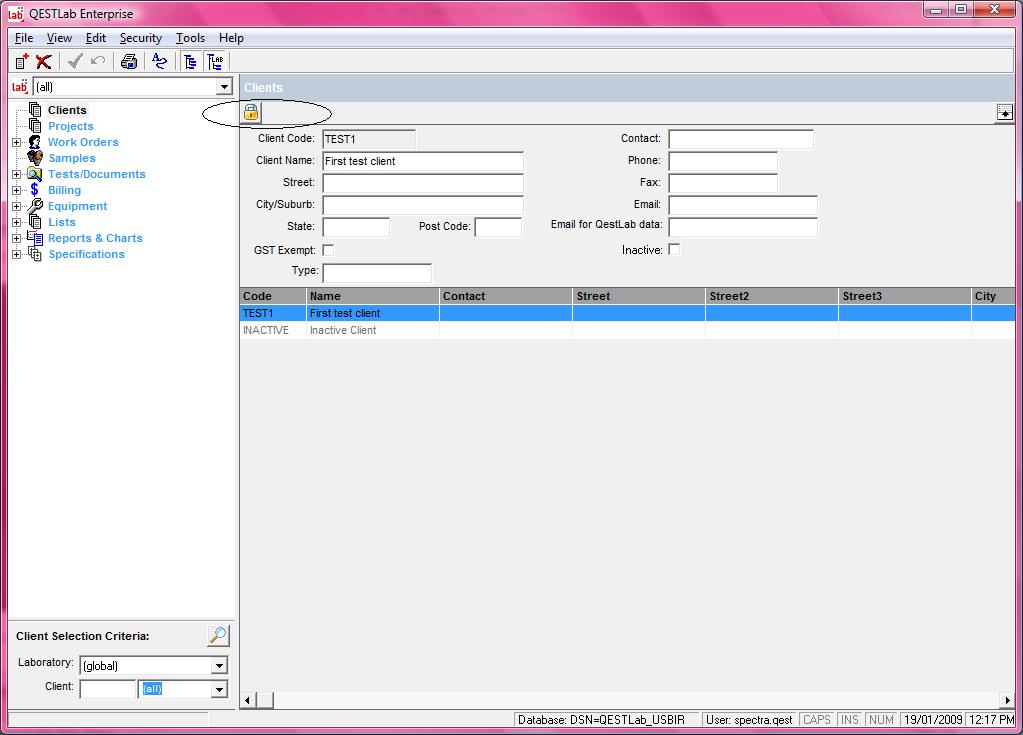This screenshot has height=735, width=1023.
Task: Click the magnifier search icon
Action: tap(218, 636)
